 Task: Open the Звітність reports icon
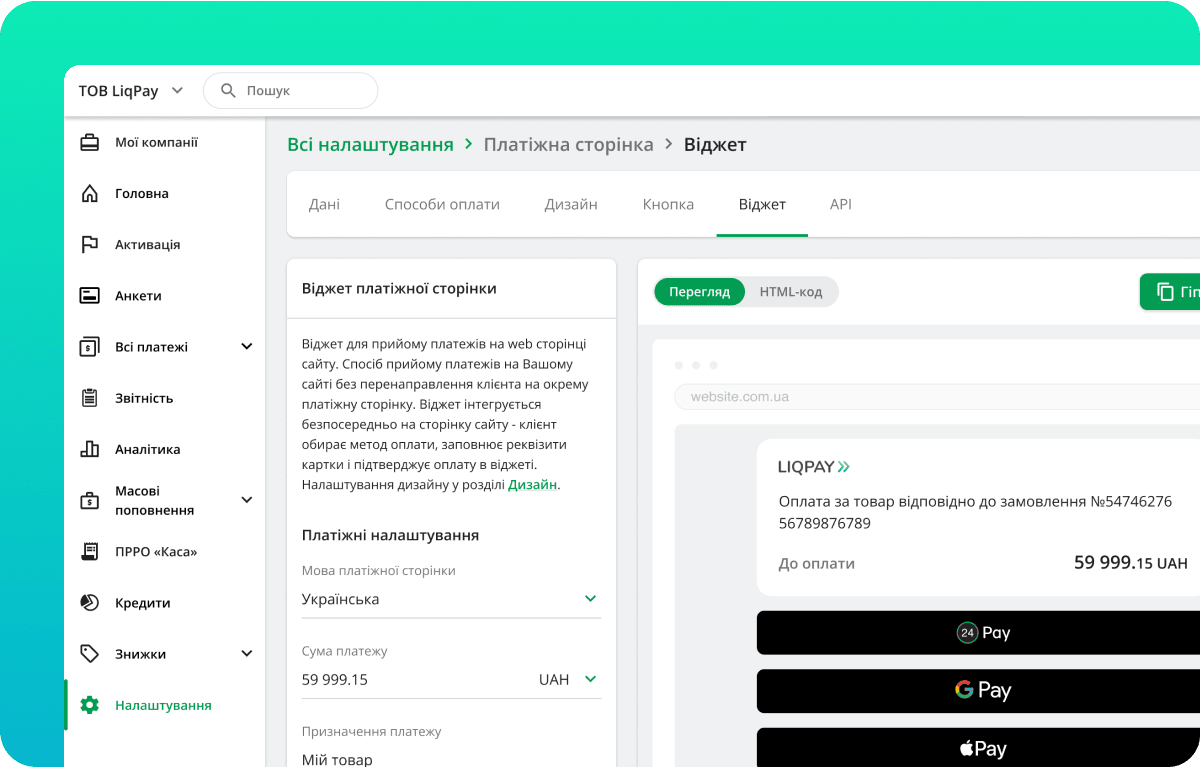90,397
